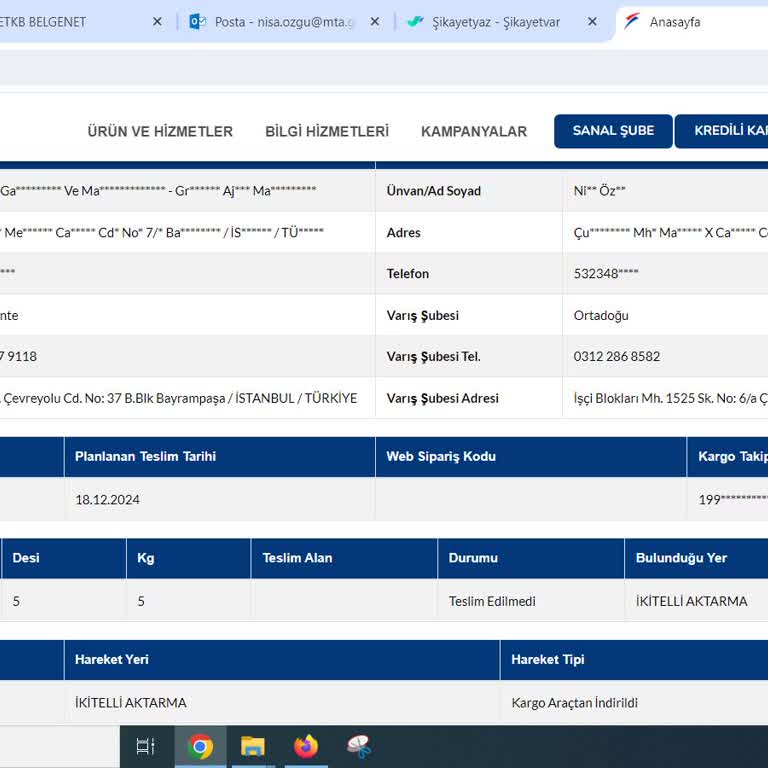This screenshot has height=768, width=768.
Task: Select İKİTELLİ AKTARMA under Hareket Yeri
Action: (131, 703)
